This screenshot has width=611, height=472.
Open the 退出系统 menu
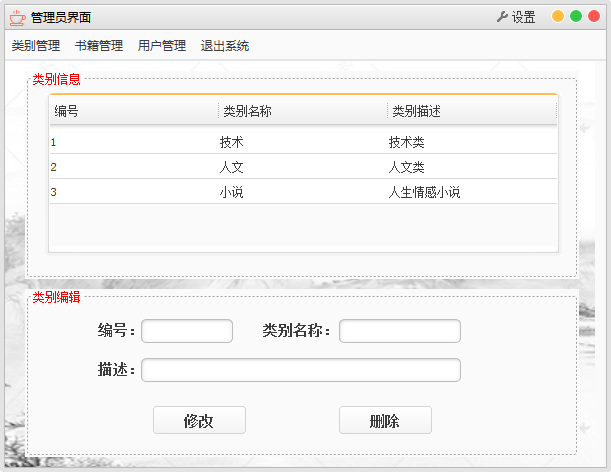point(225,46)
